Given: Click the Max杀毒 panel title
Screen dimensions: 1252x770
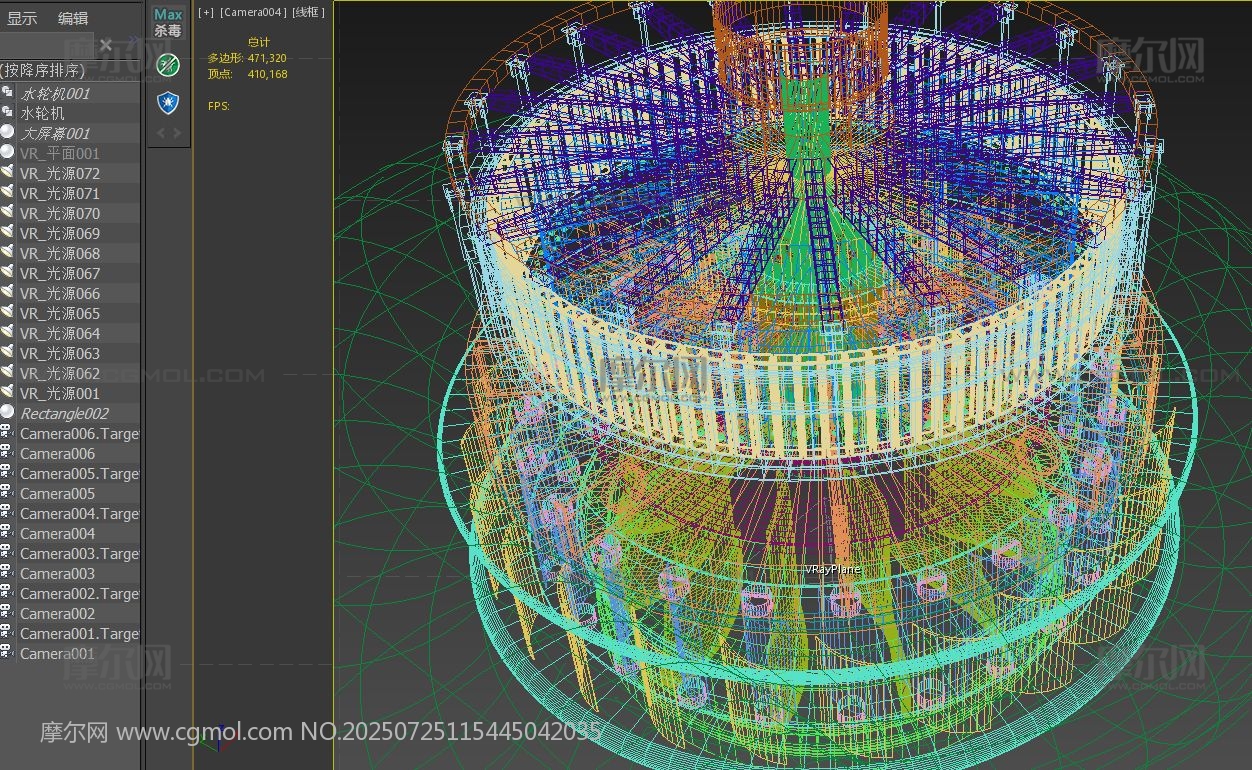Looking at the screenshot, I should click(x=168, y=22).
